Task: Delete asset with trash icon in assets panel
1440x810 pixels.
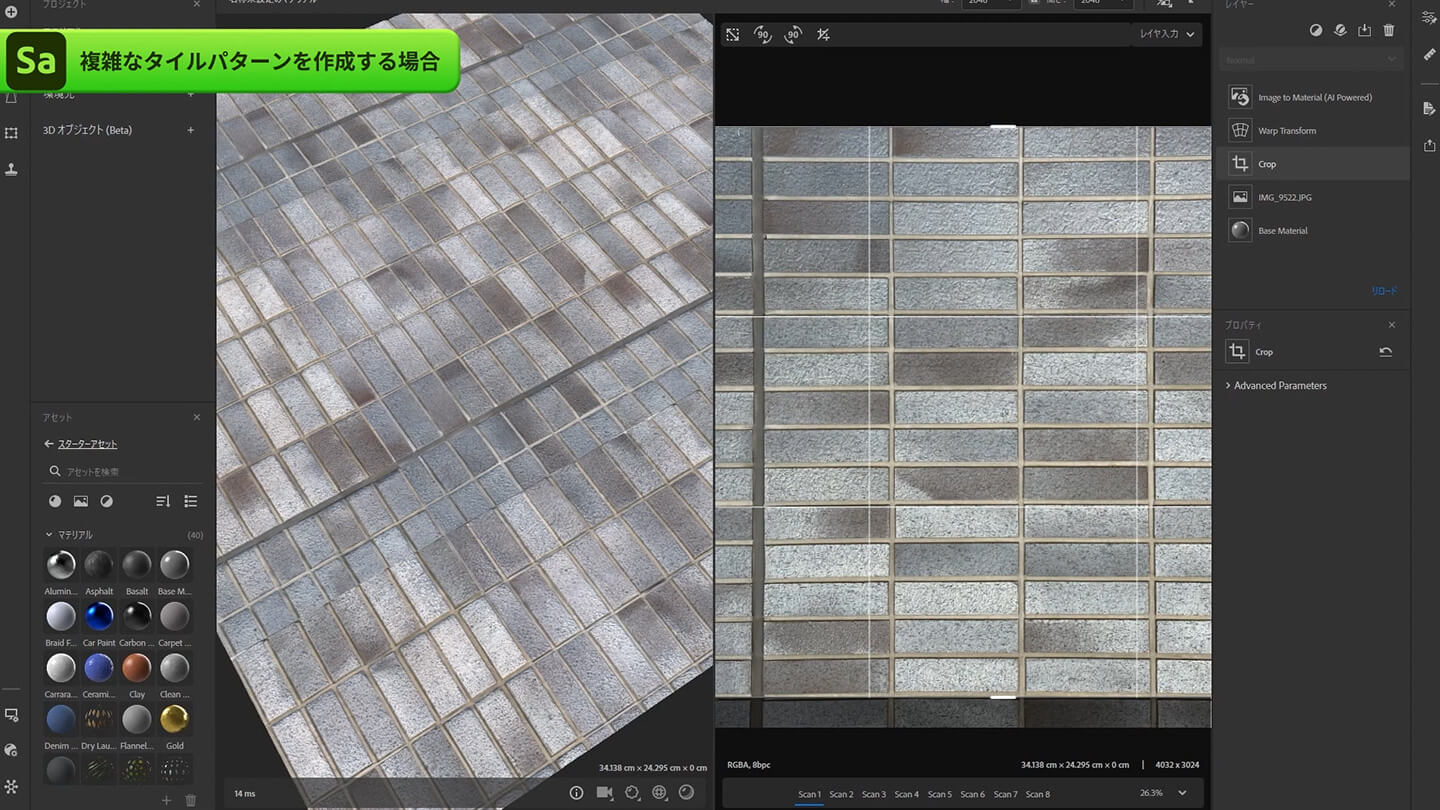Action: (191, 801)
